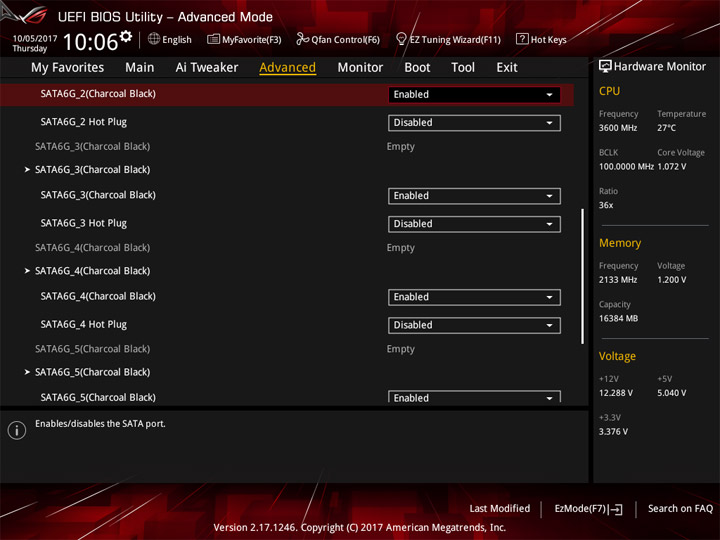Viewport: 720px width, 540px height.
Task: Open the Ai Tweaker tab
Action: tap(207, 68)
